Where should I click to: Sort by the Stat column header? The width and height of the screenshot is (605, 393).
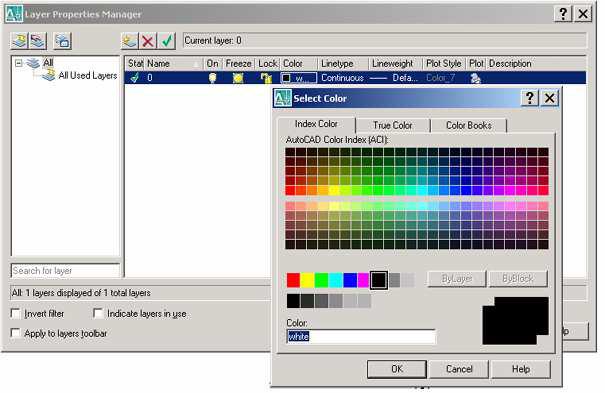[135, 64]
